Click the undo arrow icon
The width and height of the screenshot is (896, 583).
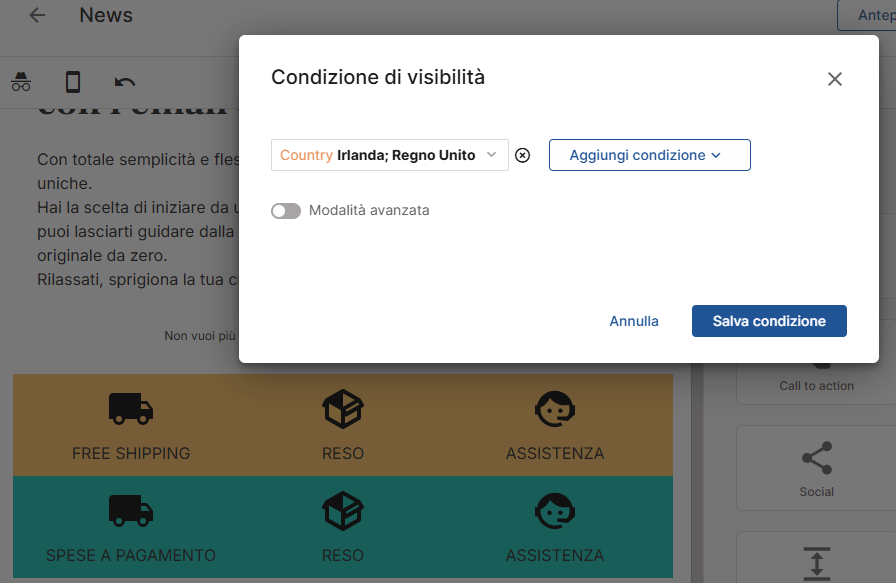(125, 82)
